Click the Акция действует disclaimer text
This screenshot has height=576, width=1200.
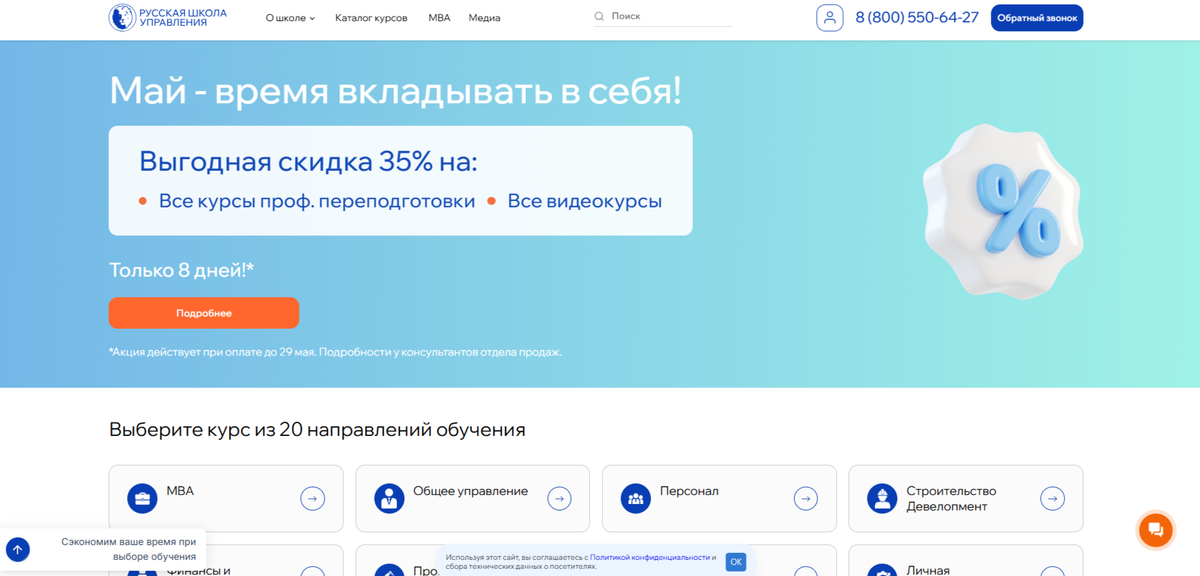335,352
